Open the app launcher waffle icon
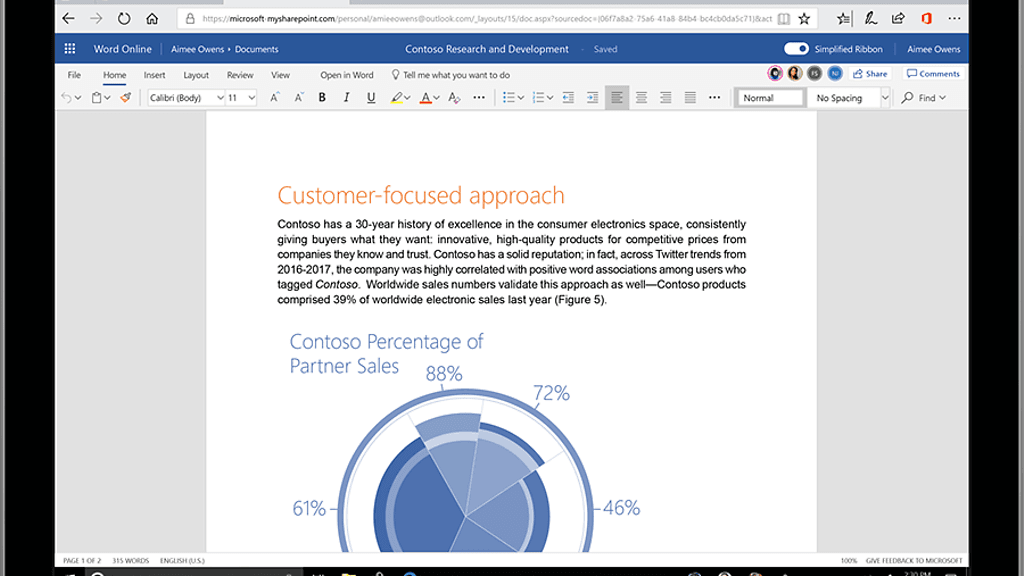This screenshot has width=1024, height=576. tap(70, 49)
